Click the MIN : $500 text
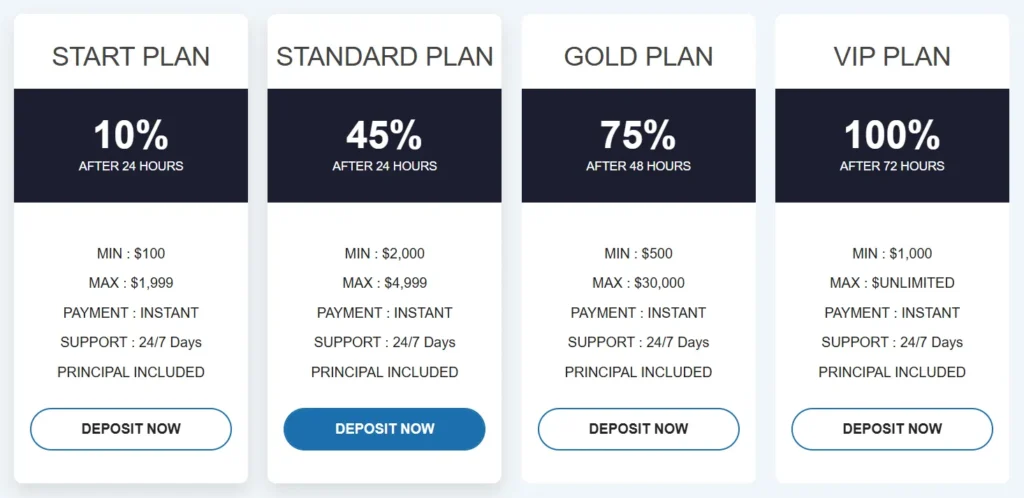Screen dimensions: 1024x498 coord(638,253)
